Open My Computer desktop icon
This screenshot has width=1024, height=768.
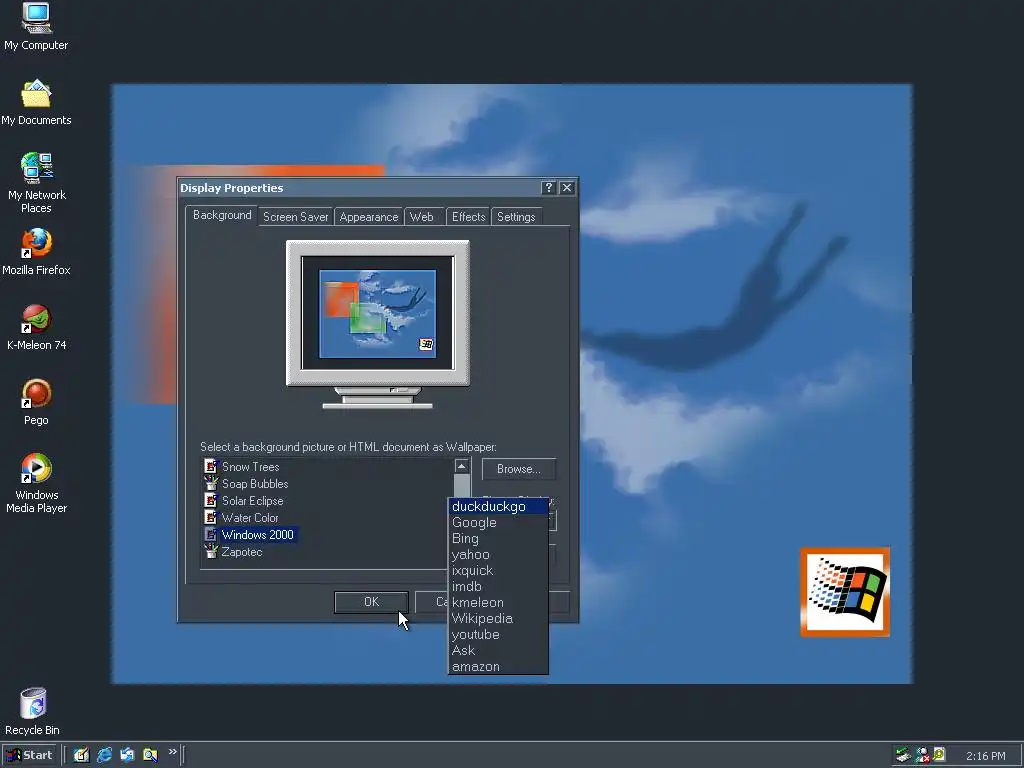coord(36,26)
